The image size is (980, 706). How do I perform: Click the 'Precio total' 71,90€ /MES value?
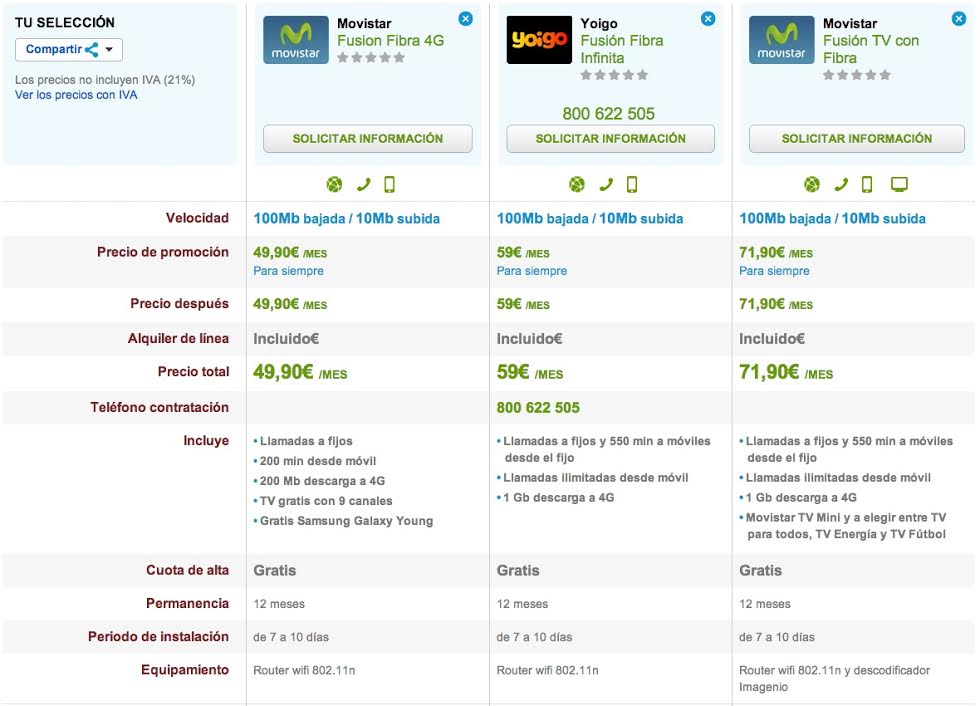tap(786, 372)
